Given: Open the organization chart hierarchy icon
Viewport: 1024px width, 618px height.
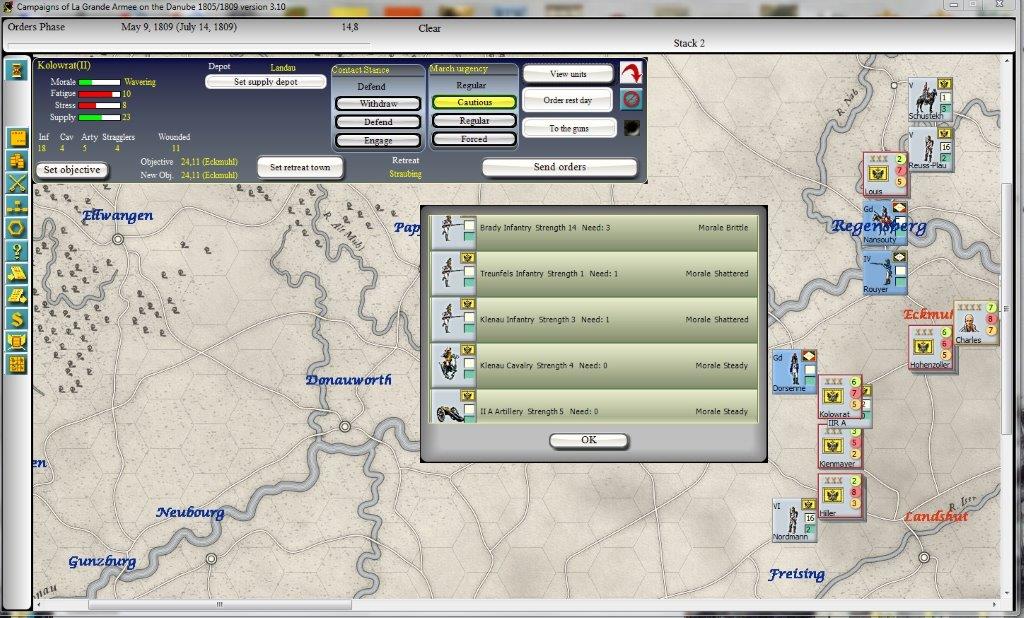Looking at the screenshot, I should (x=17, y=206).
